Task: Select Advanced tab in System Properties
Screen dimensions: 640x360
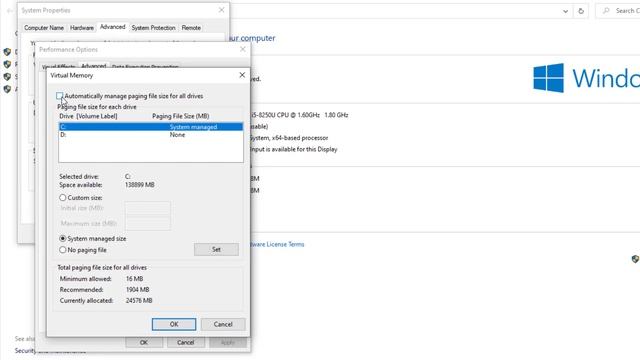Action: pyautogui.click(x=113, y=27)
